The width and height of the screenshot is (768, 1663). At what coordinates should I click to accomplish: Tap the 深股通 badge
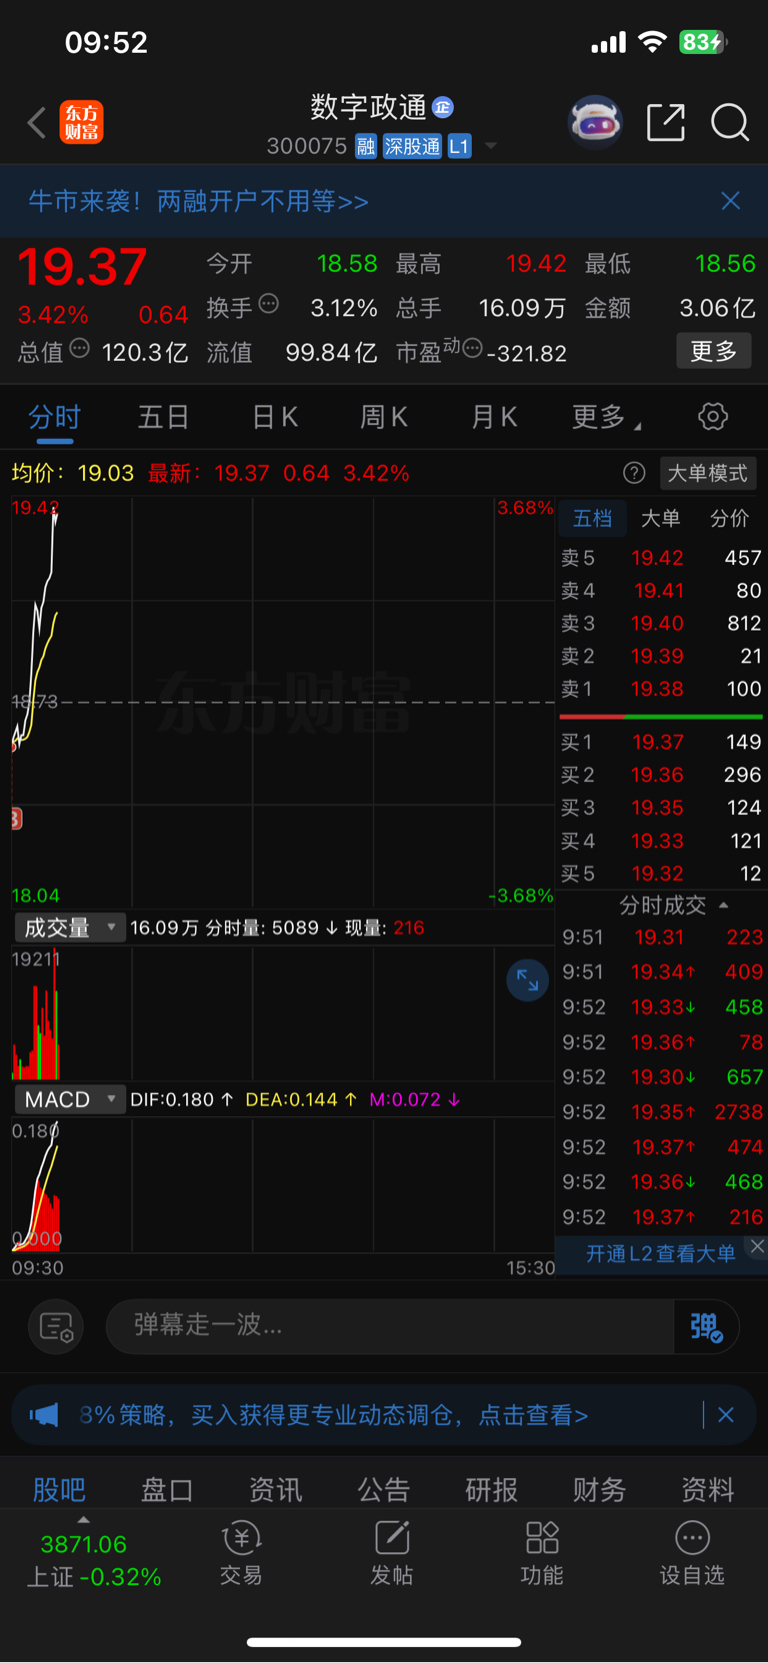412,147
